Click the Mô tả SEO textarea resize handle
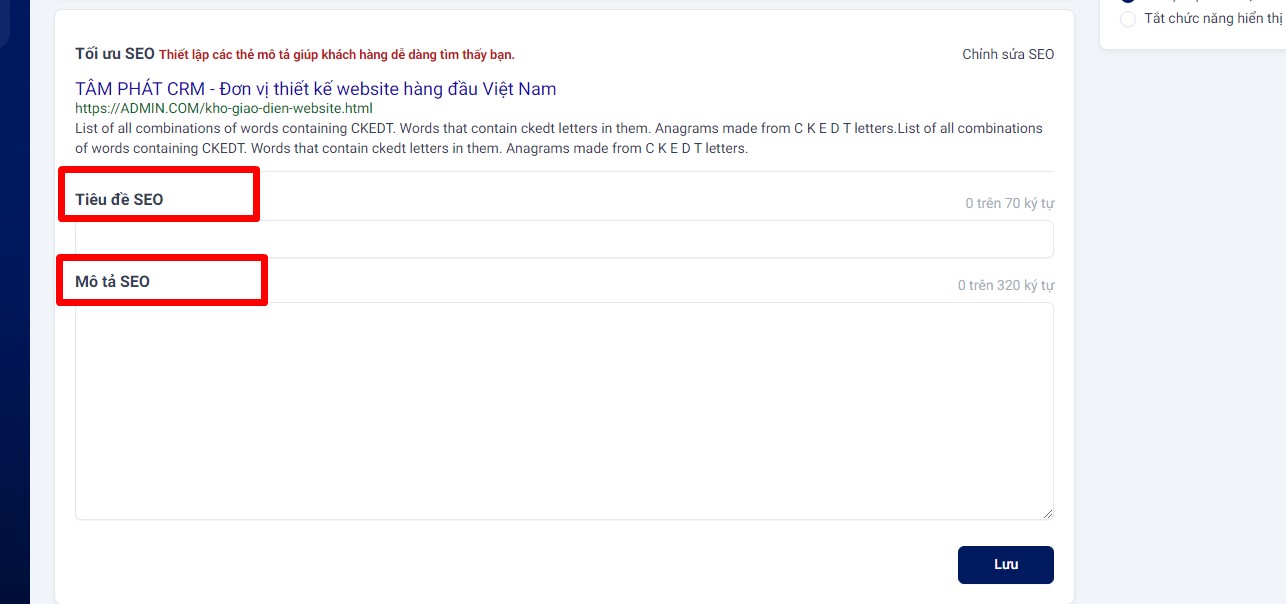 coord(1047,513)
